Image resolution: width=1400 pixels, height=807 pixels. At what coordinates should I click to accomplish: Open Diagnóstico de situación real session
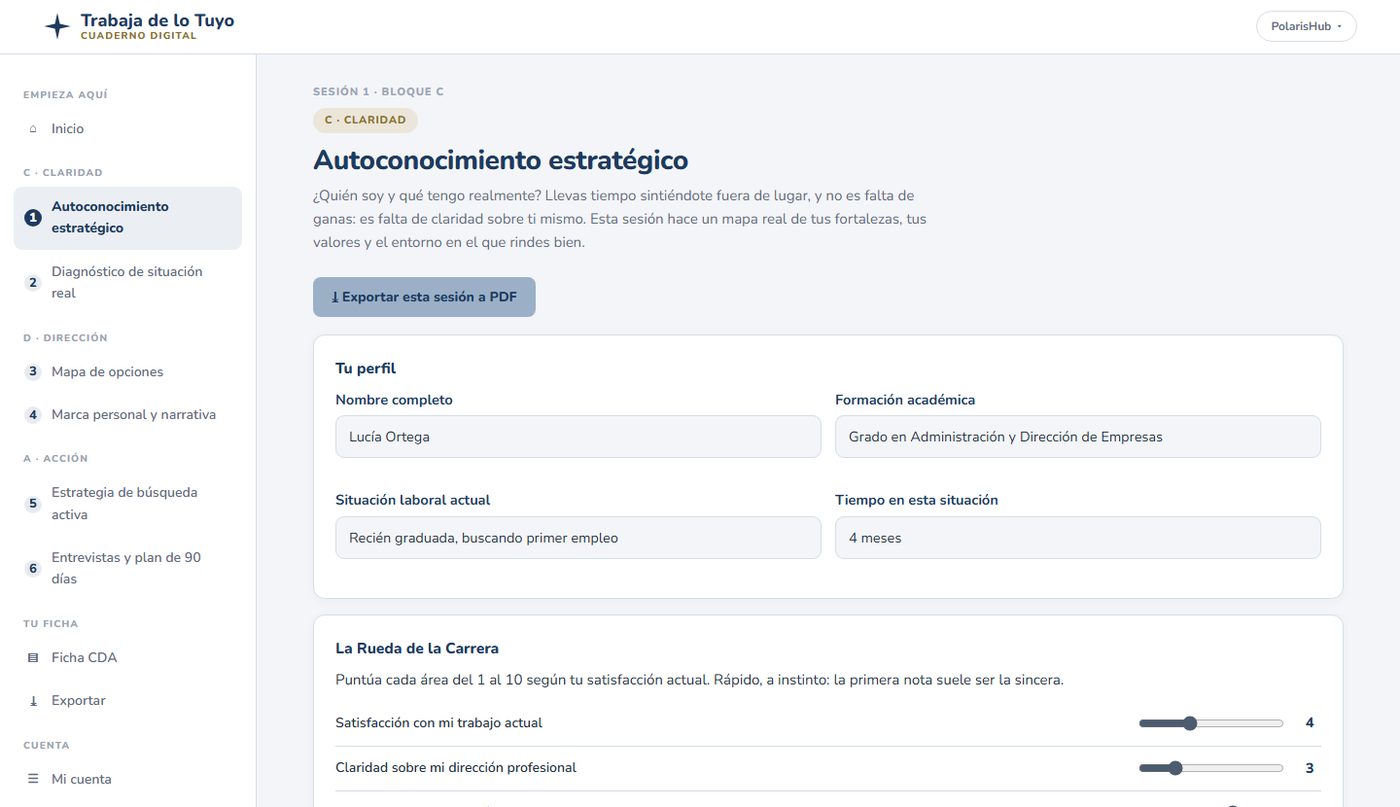[x=128, y=283]
